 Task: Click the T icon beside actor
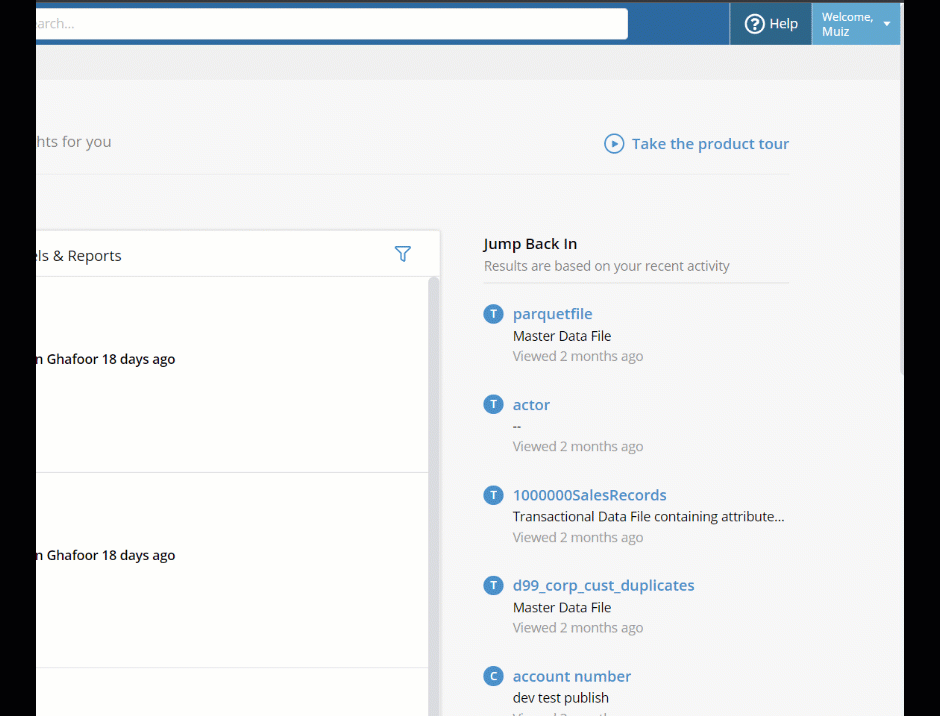pos(493,404)
